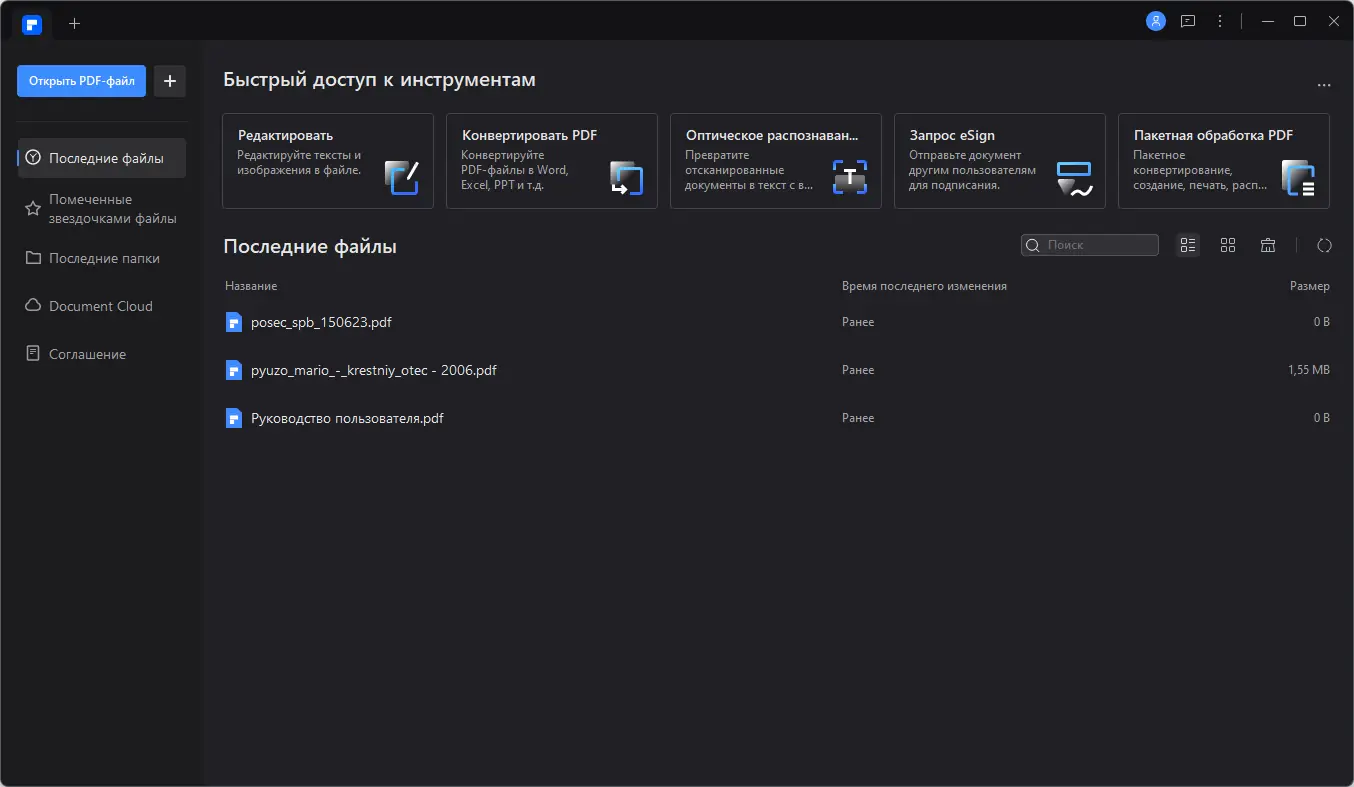
Task: Open Document Cloud section
Action: coord(102,306)
